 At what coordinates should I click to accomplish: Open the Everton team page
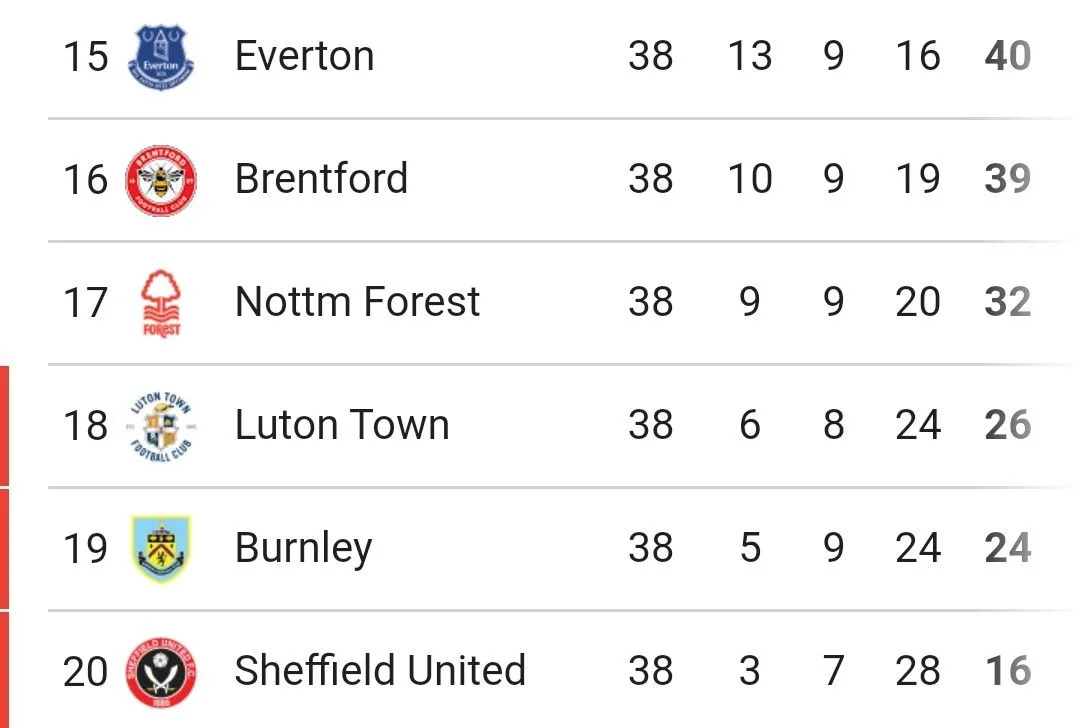click(x=304, y=56)
